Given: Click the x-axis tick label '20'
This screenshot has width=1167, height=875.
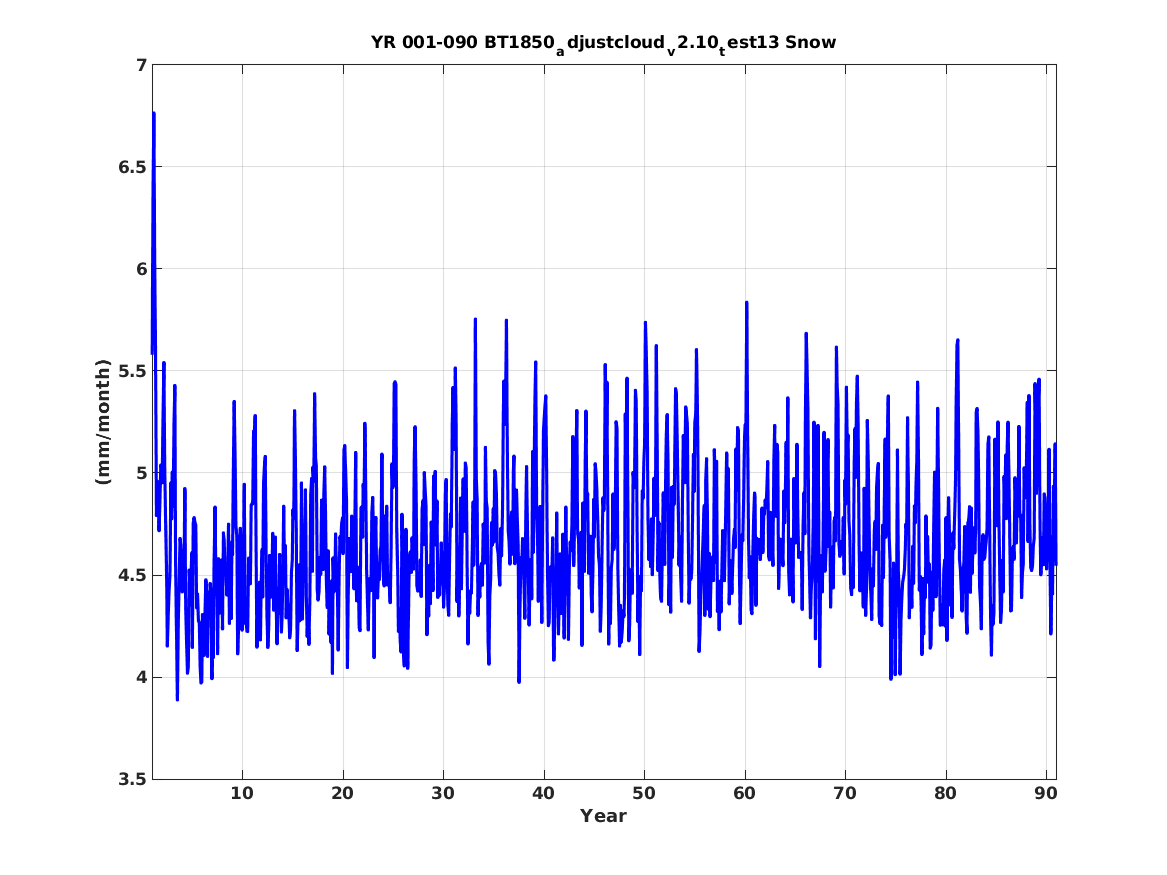Looking at the screenshot, I should click(342, 793).
